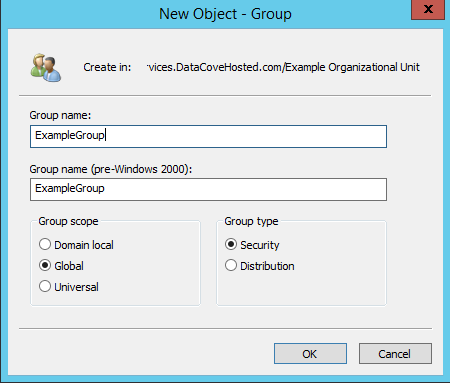Screen dimensions: 450x383
Task: Click the 'Group type' heading
Action: coord(251,221)
